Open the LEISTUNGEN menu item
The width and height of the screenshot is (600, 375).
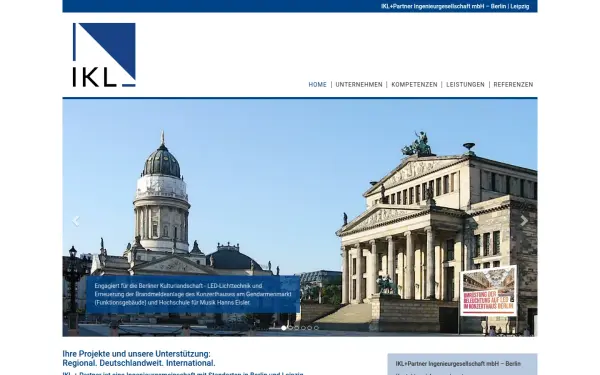[465, 85]
